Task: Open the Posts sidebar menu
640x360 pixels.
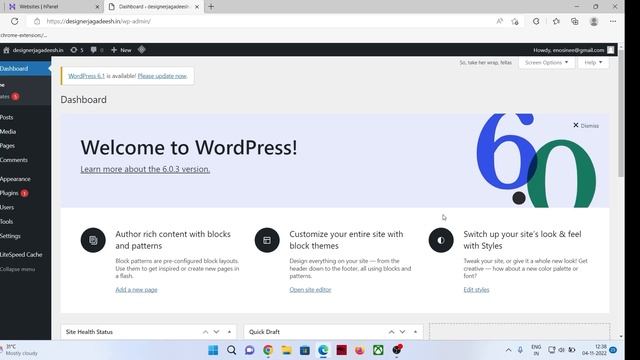Action: click(25, 117)
